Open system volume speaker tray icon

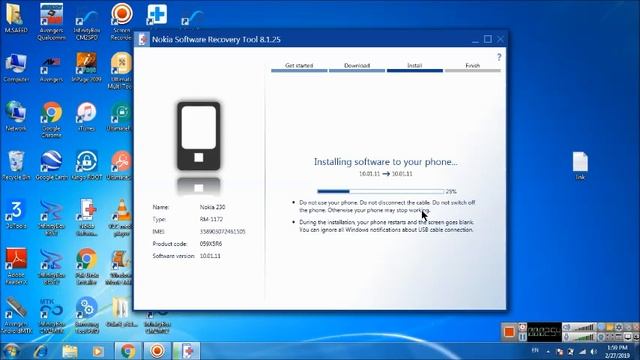click(x=594, y=351)
